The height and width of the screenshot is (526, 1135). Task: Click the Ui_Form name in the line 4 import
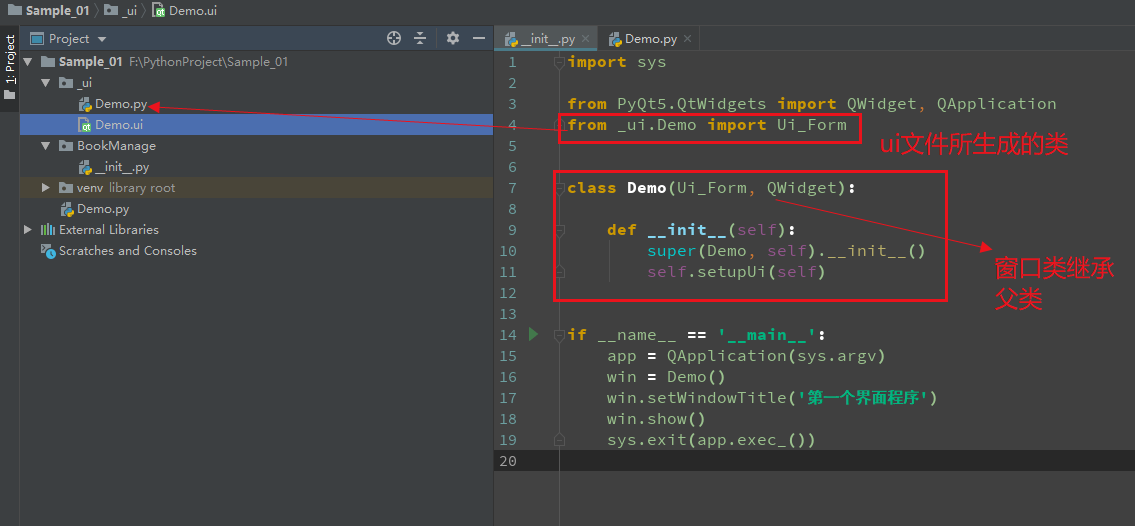[811, 125]
